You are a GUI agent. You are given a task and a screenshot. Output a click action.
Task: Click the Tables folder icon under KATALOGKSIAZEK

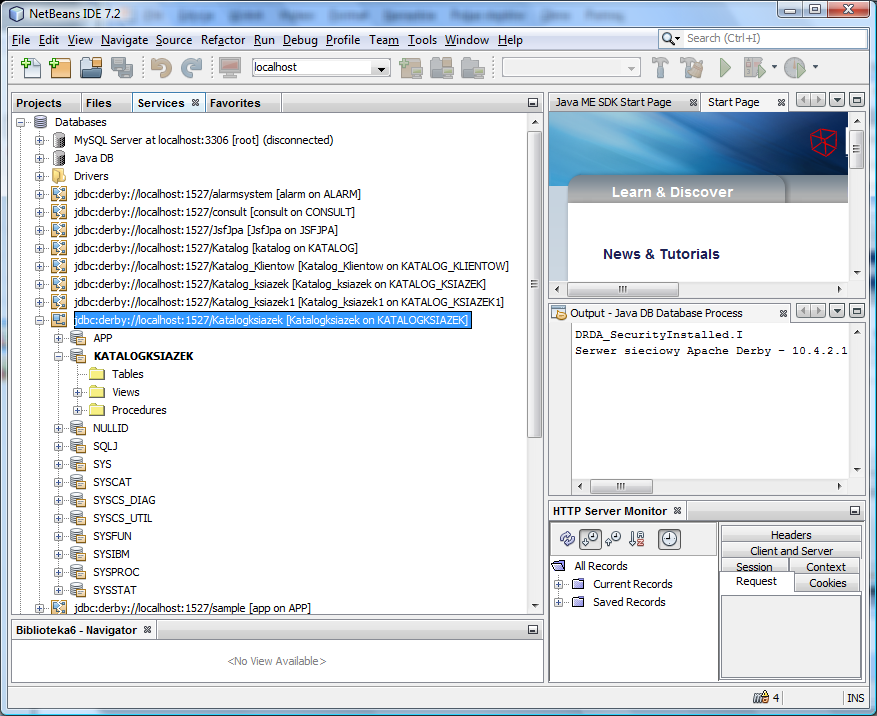(x=97, y=374)
